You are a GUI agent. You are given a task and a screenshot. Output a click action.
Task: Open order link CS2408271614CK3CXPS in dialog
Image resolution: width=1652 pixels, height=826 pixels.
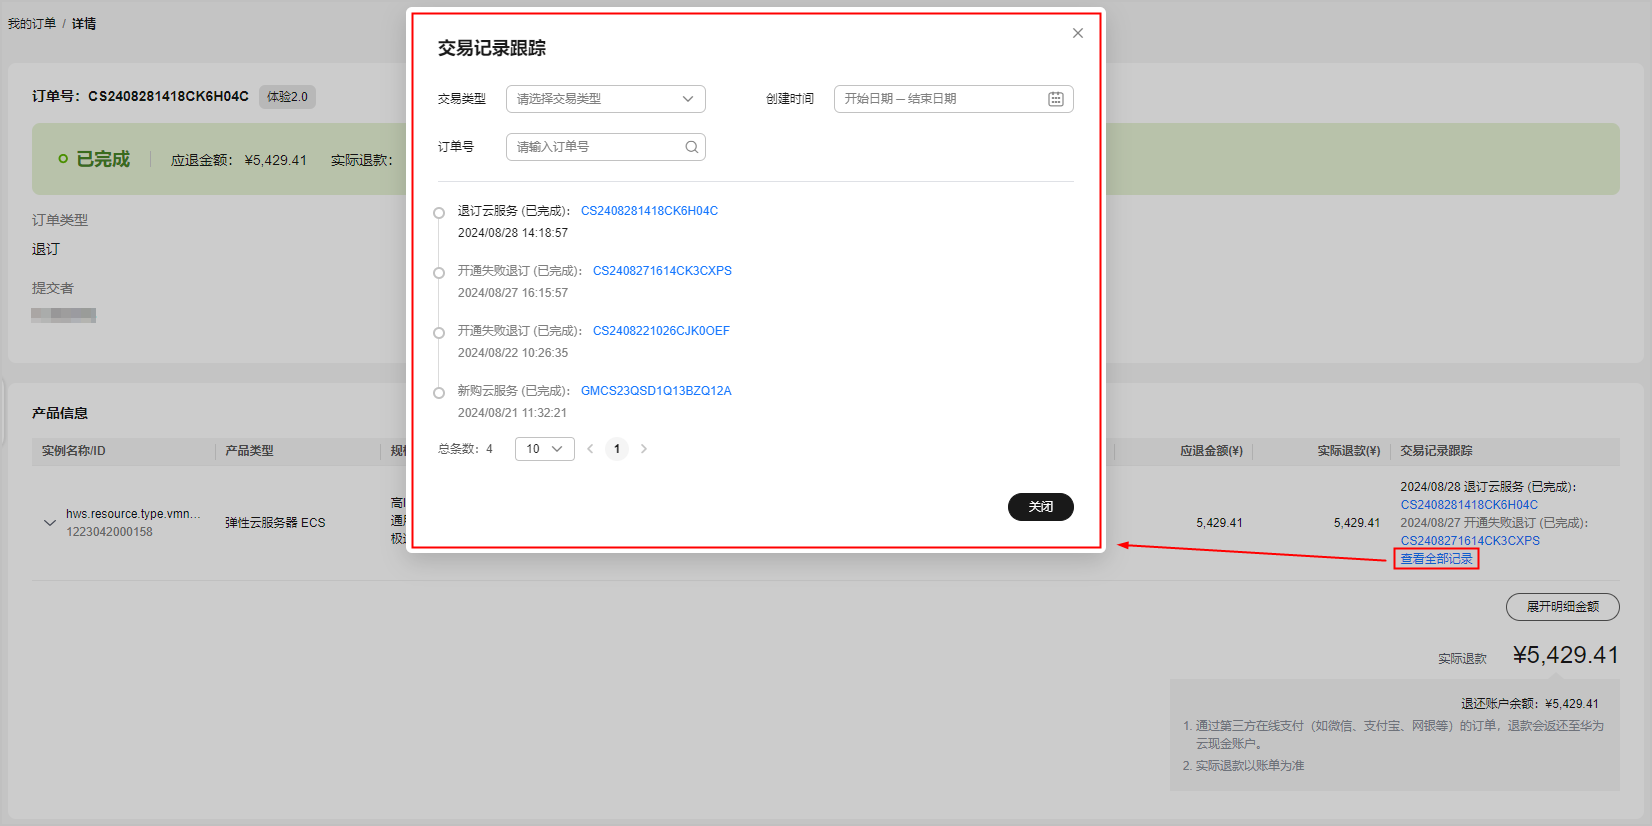(662, 271)
